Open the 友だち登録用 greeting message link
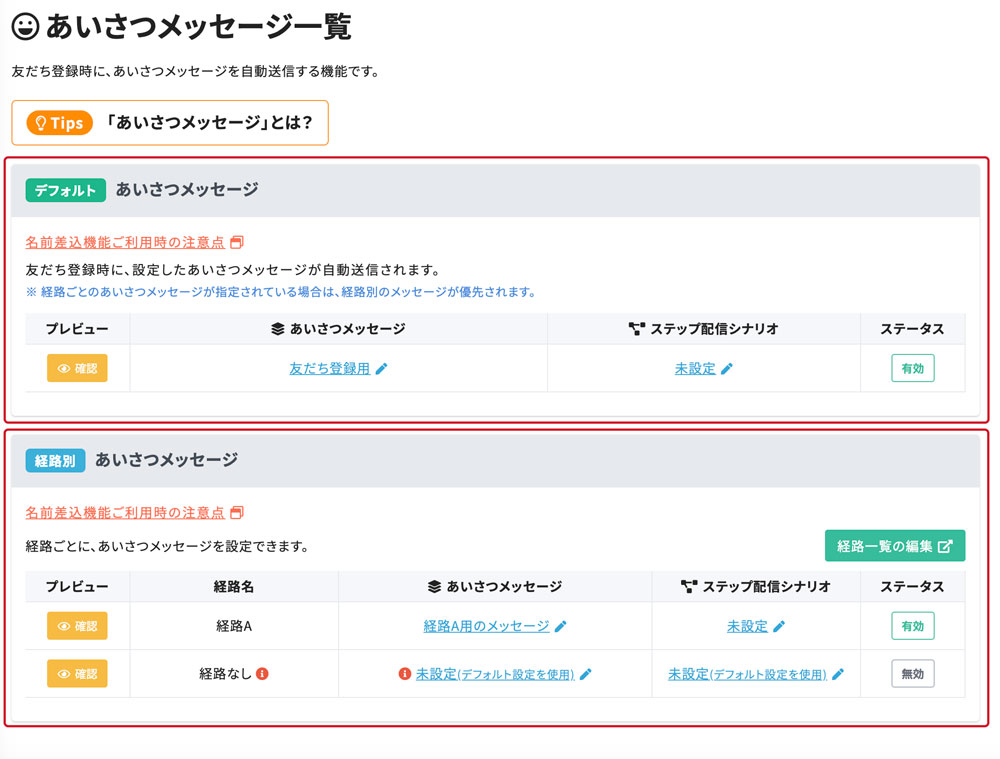 330,369
